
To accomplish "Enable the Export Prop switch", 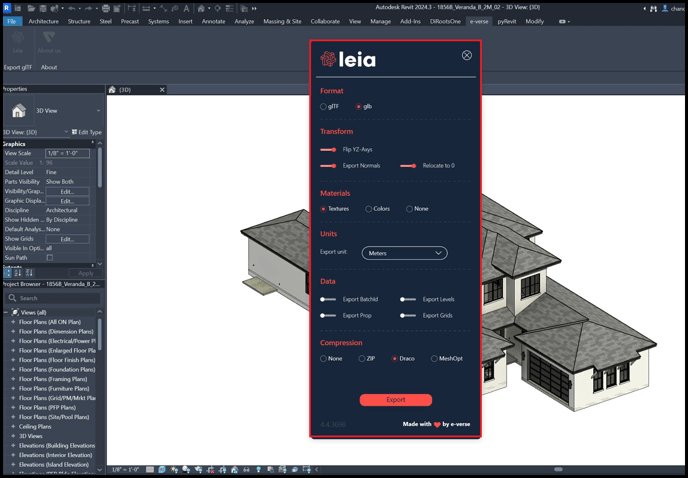I will pos(328,316).
